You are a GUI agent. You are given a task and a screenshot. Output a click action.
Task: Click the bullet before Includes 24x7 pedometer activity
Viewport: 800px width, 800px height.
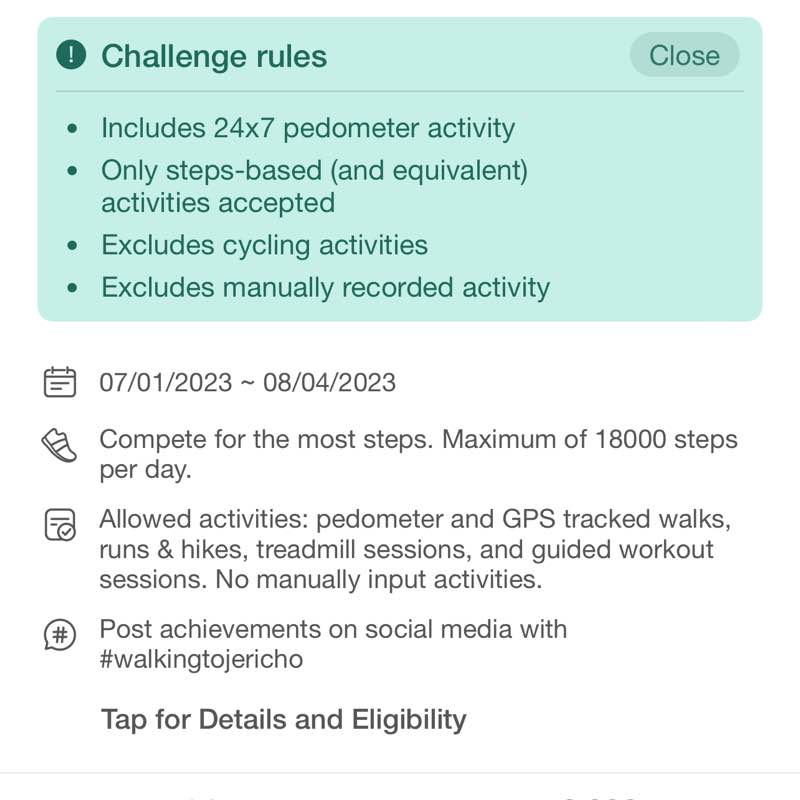point(71,129)
